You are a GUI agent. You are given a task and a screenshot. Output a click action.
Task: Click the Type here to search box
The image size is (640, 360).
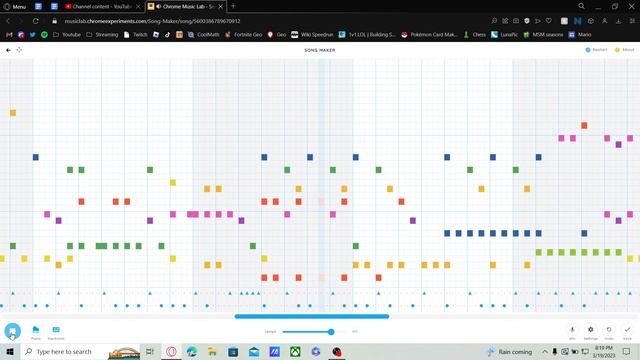click(x=80, y=351)
